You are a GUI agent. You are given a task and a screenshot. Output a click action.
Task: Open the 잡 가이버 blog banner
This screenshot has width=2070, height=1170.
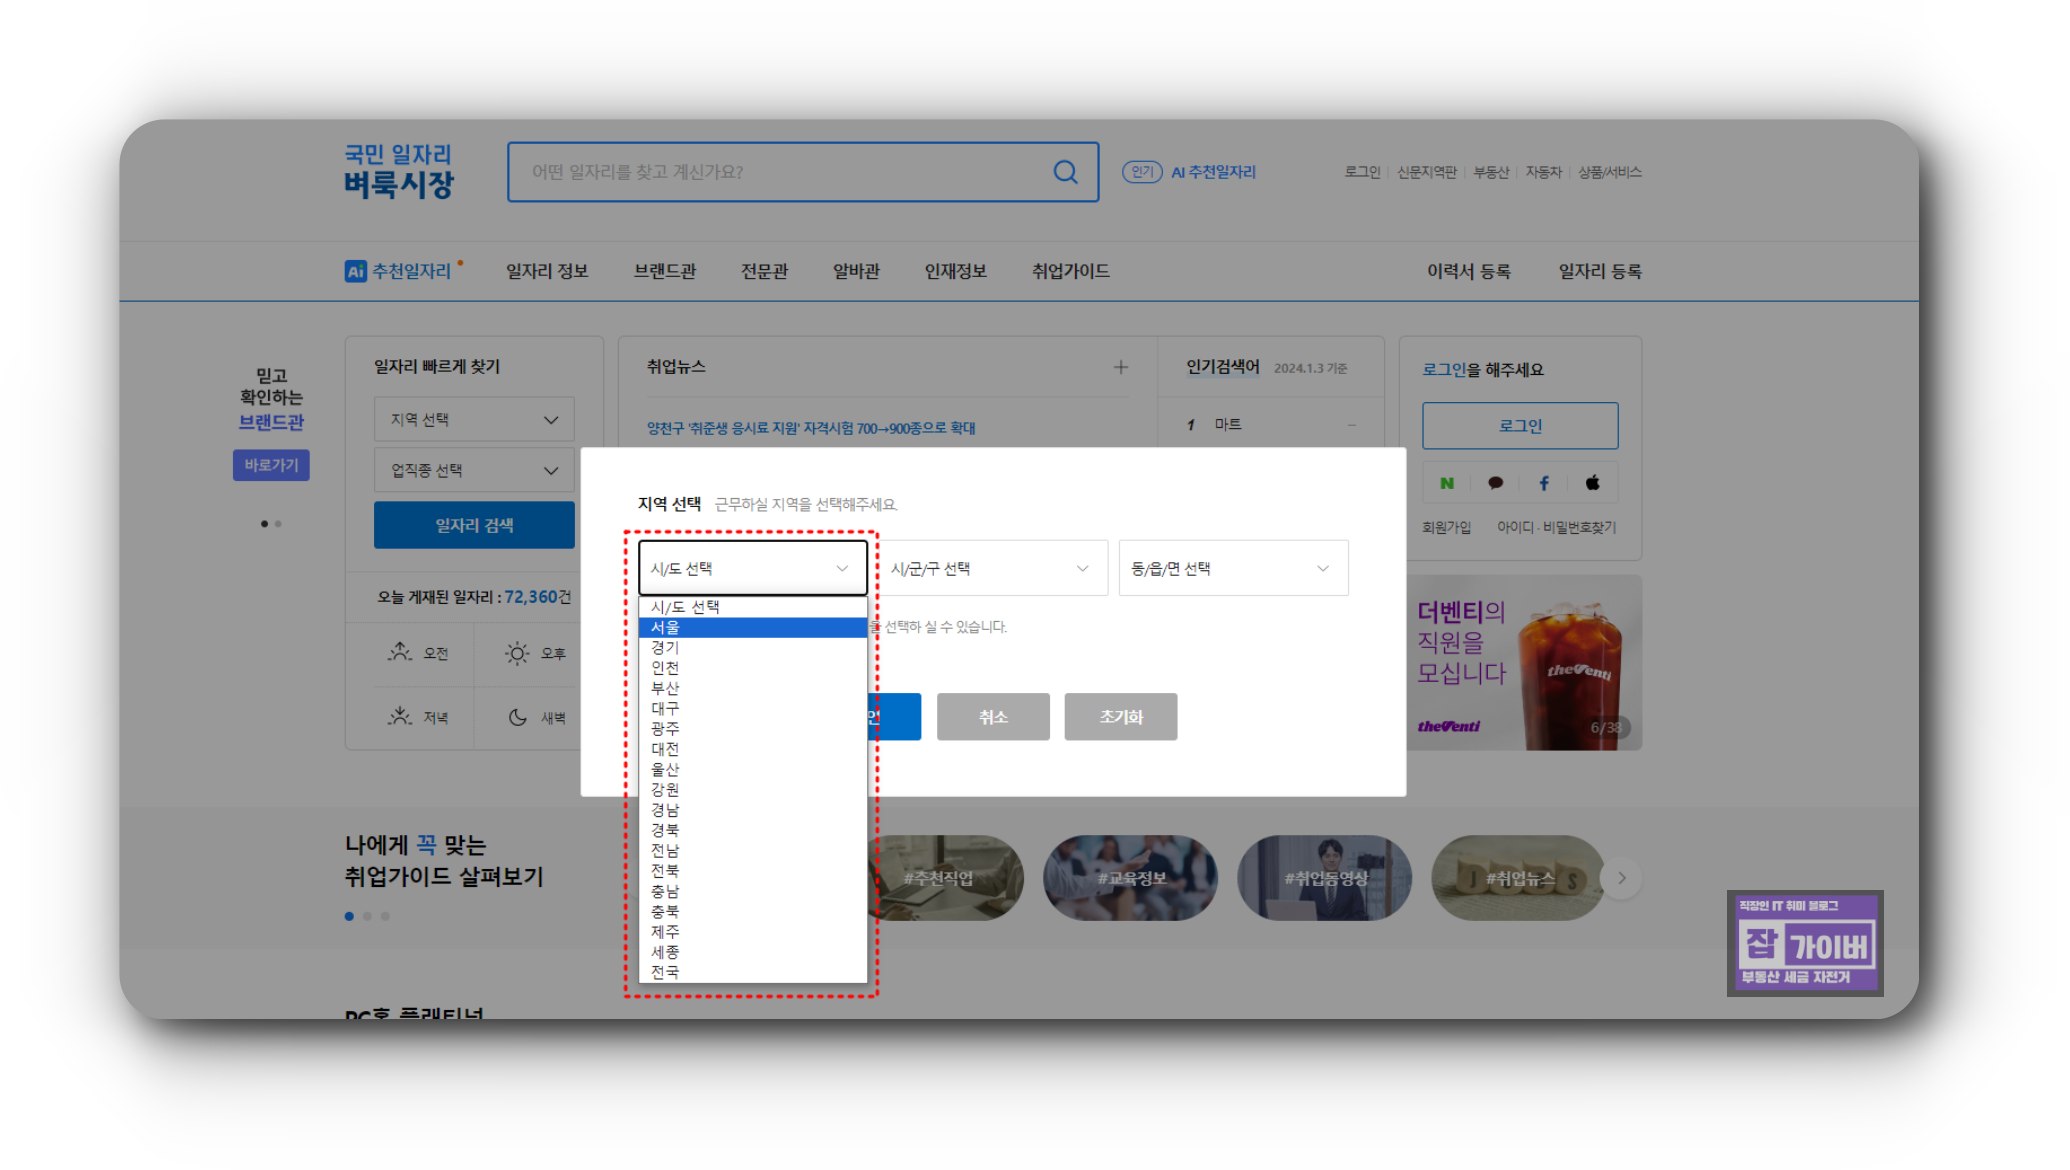1804,943
